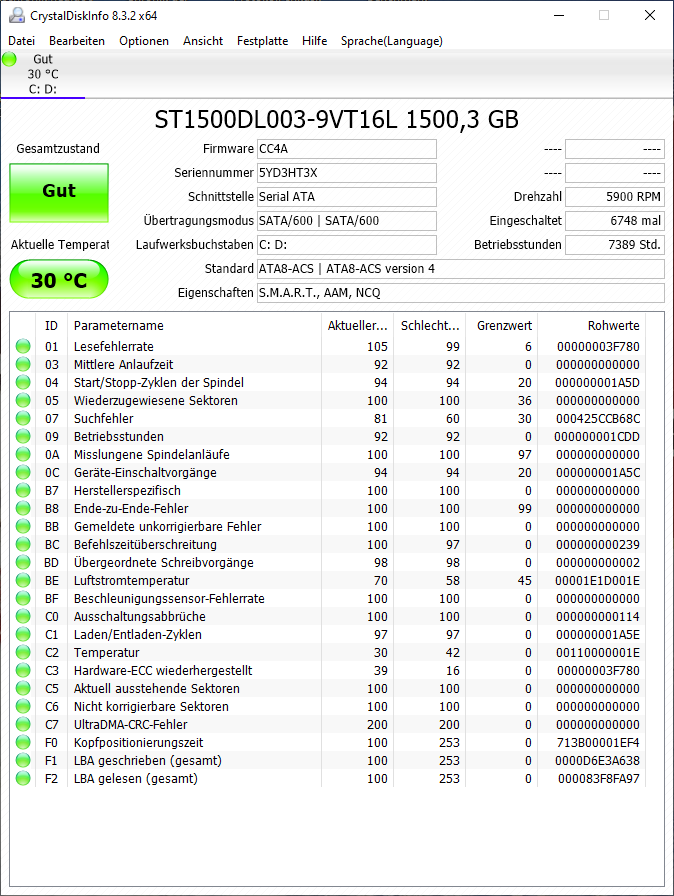
Task: Click the Betriebsstunden value 7389 Std.
Action: pos(615,245)
